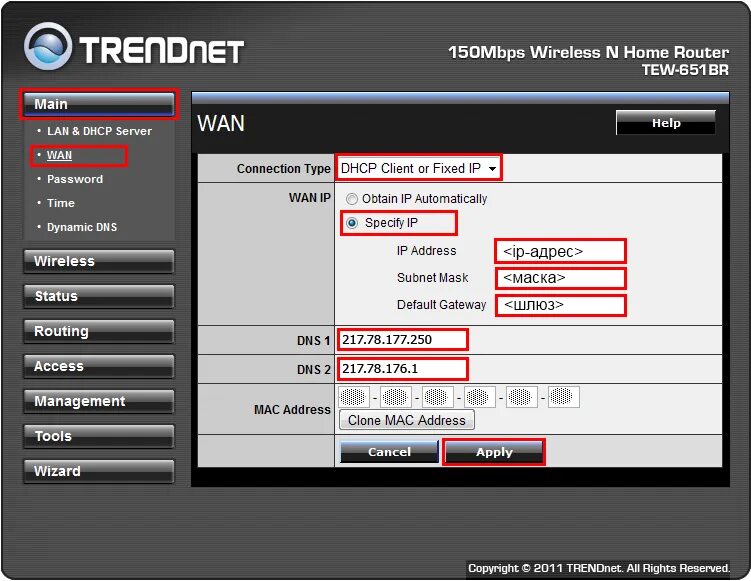The height and width of the screenshot is (581, 751).
Task: Open the Time settings link
Action: 61,203
